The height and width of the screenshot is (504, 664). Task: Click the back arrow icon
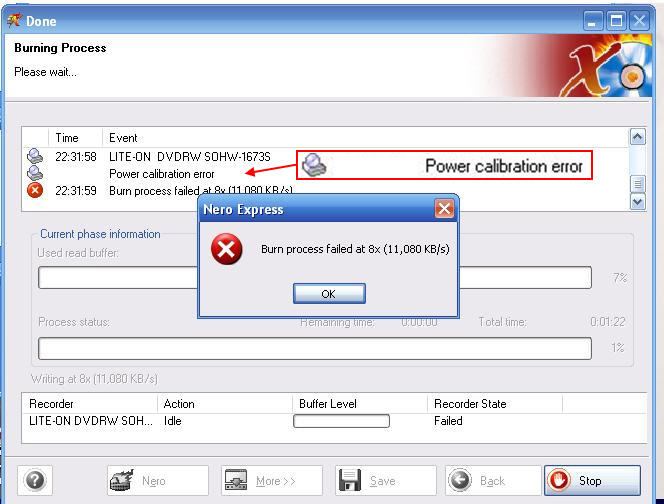point(460,480)
